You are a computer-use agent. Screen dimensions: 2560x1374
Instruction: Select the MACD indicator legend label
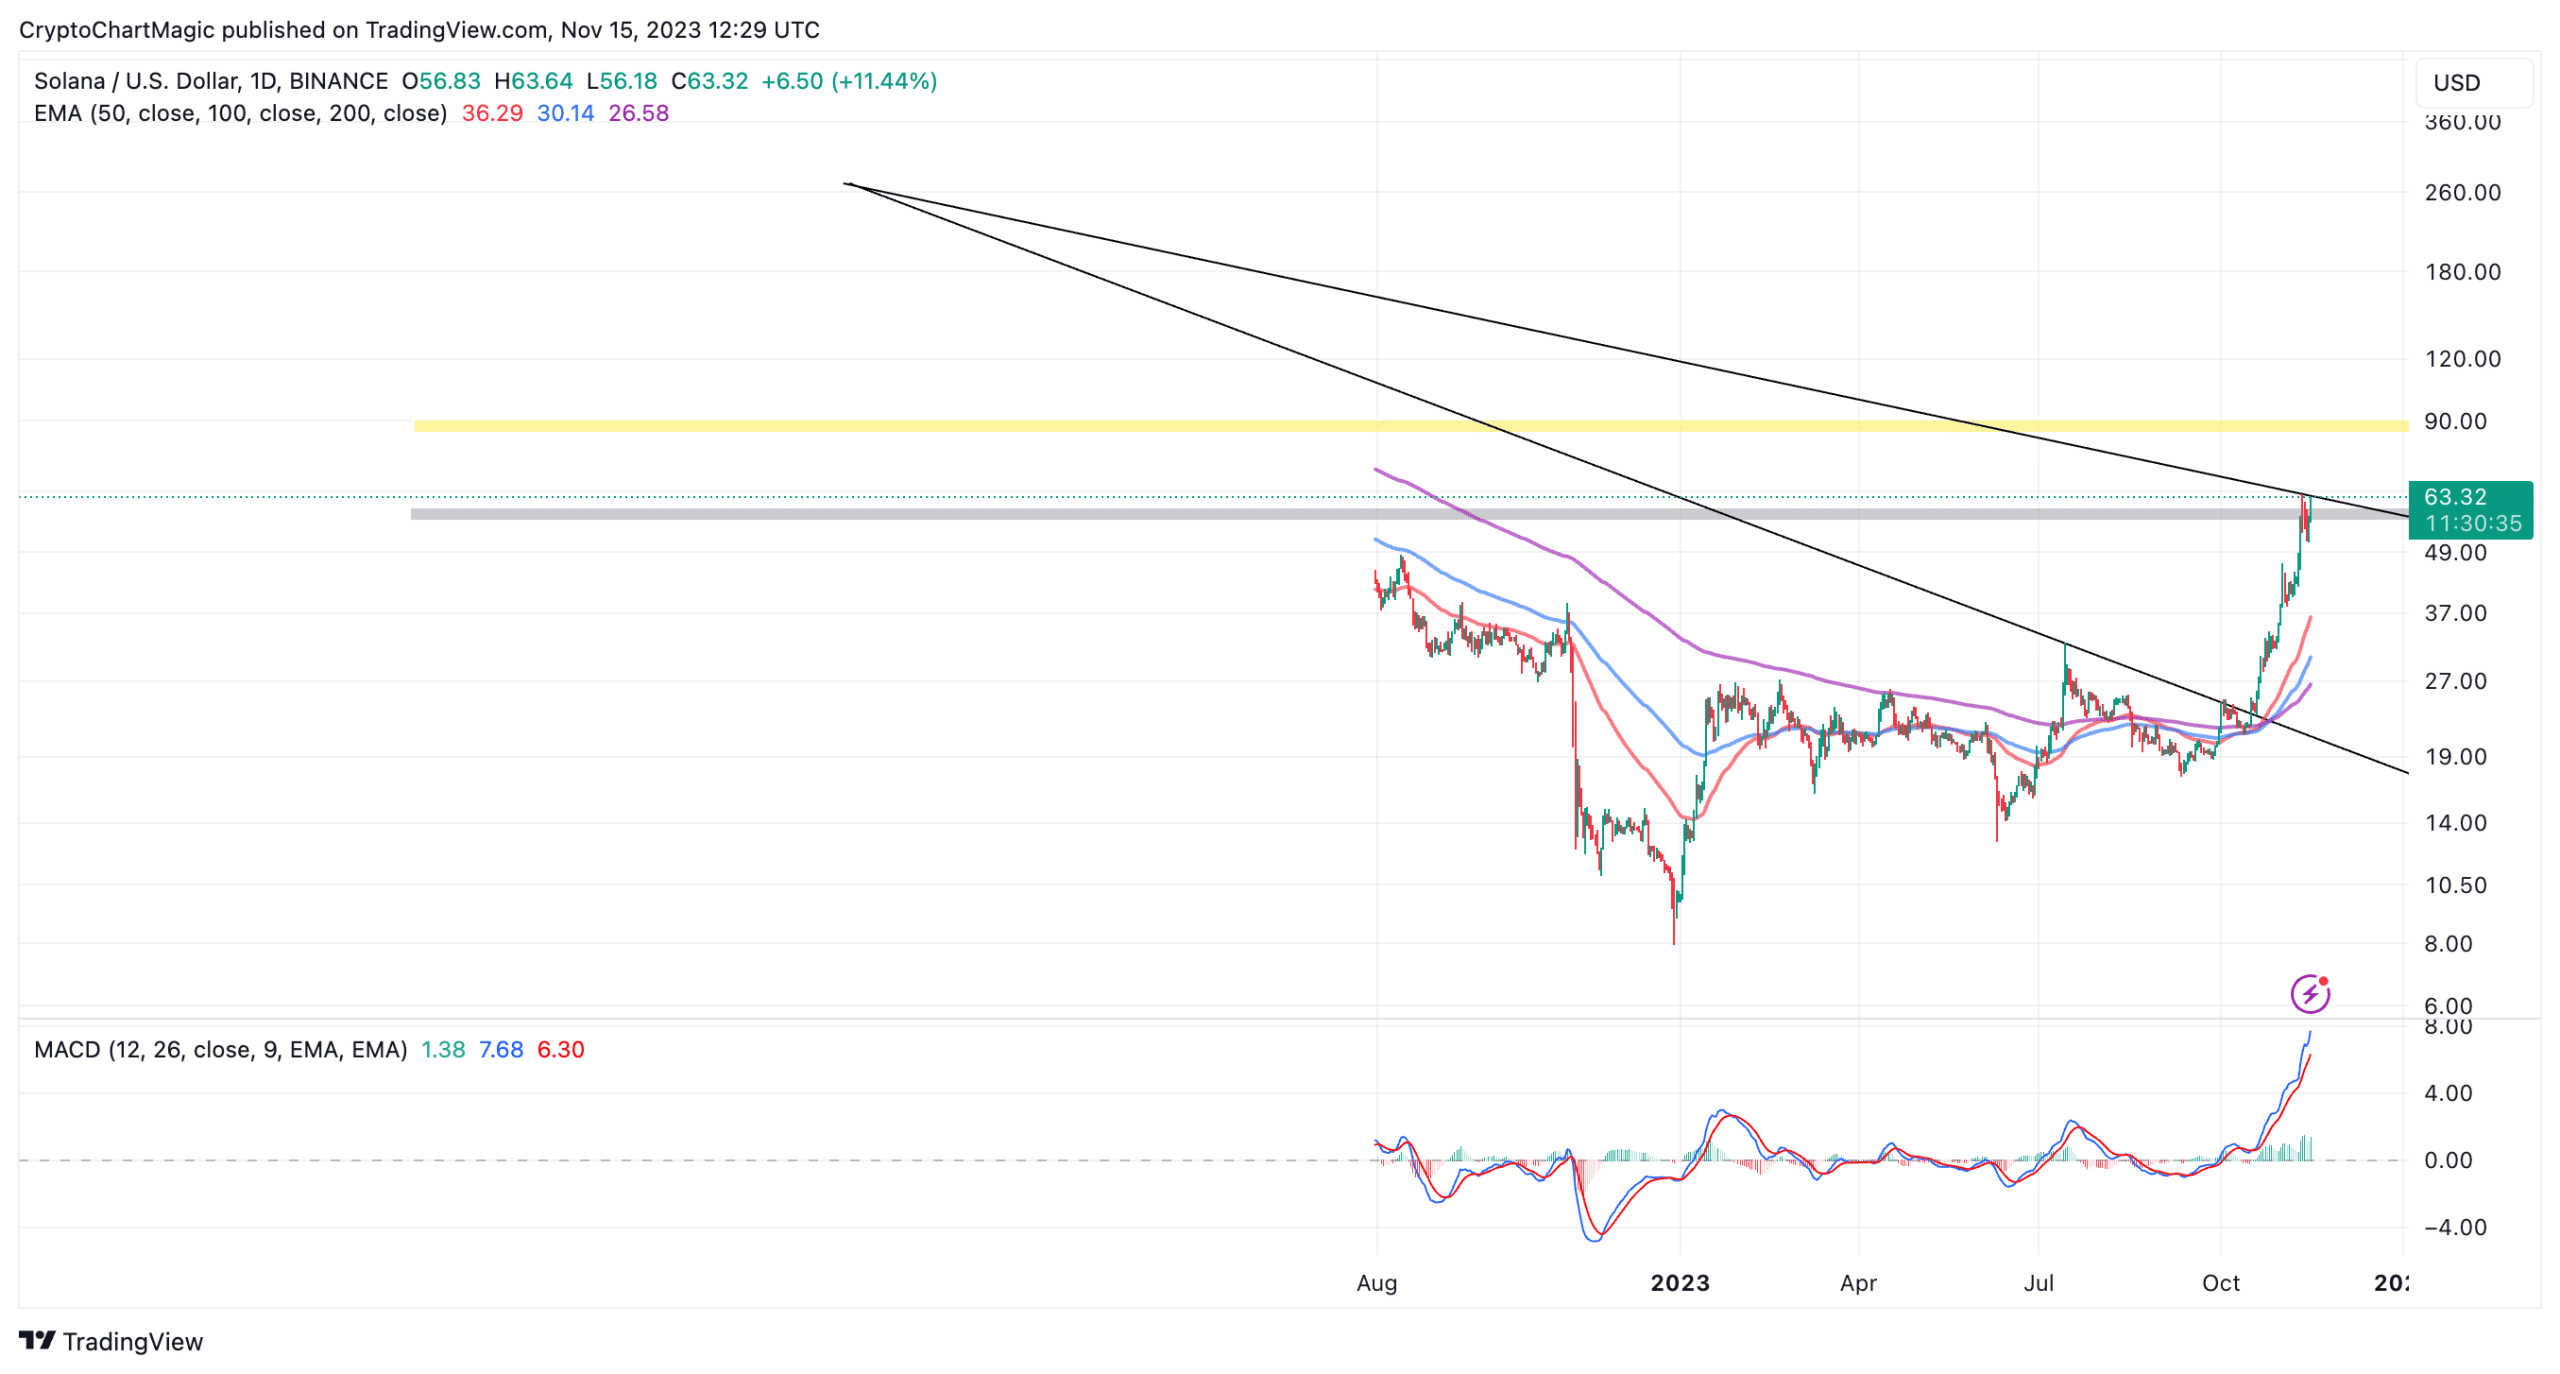click(220, 1049)
